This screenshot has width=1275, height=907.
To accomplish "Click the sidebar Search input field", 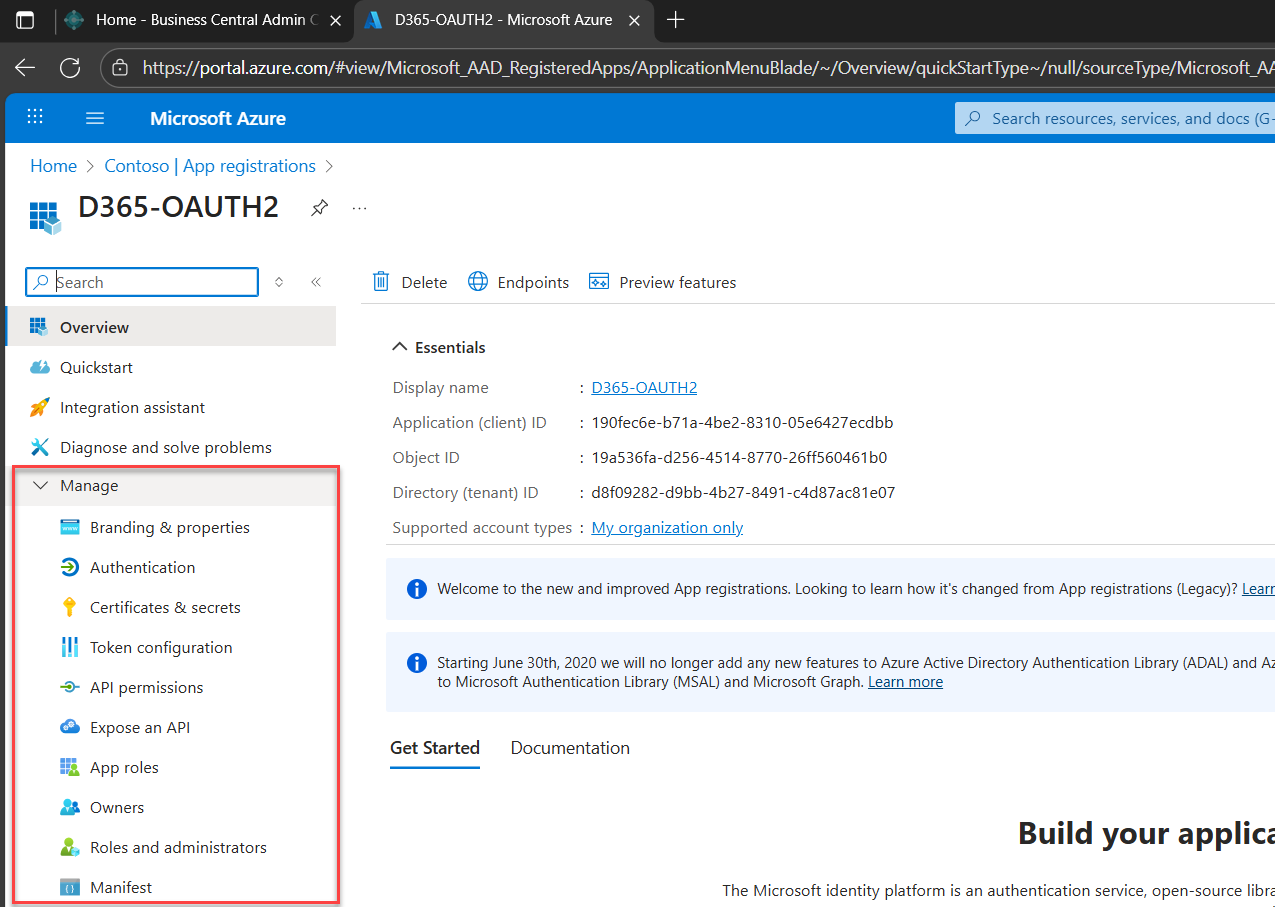I will pos(142,282).
